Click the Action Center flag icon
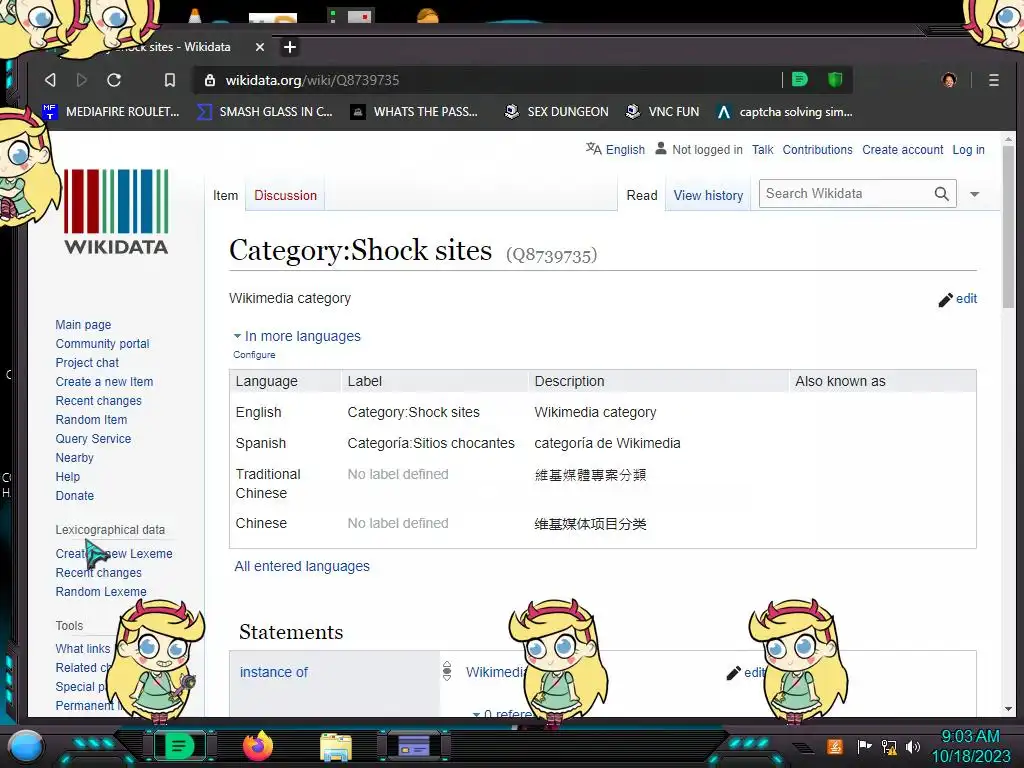Viewport: 1024px width, 768px height. pos(863,746)
